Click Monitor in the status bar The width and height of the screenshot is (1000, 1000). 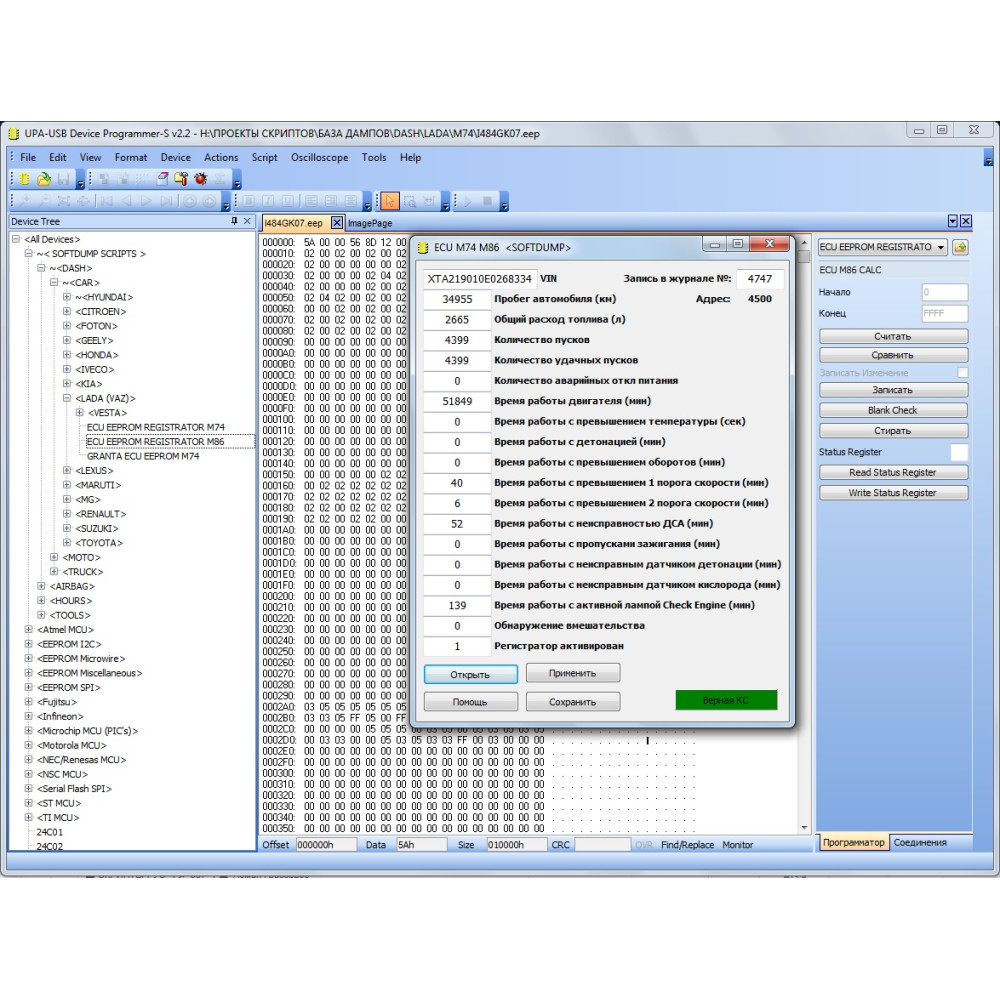click(x=738, y=844)
